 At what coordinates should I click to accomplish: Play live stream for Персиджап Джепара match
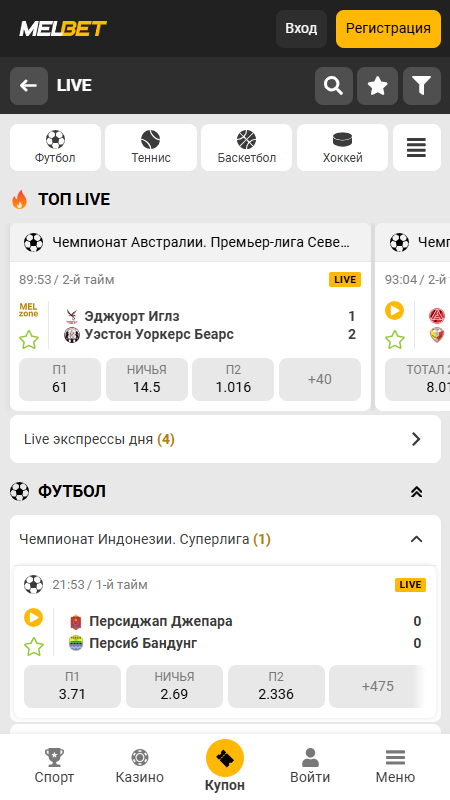pos(34,618)
